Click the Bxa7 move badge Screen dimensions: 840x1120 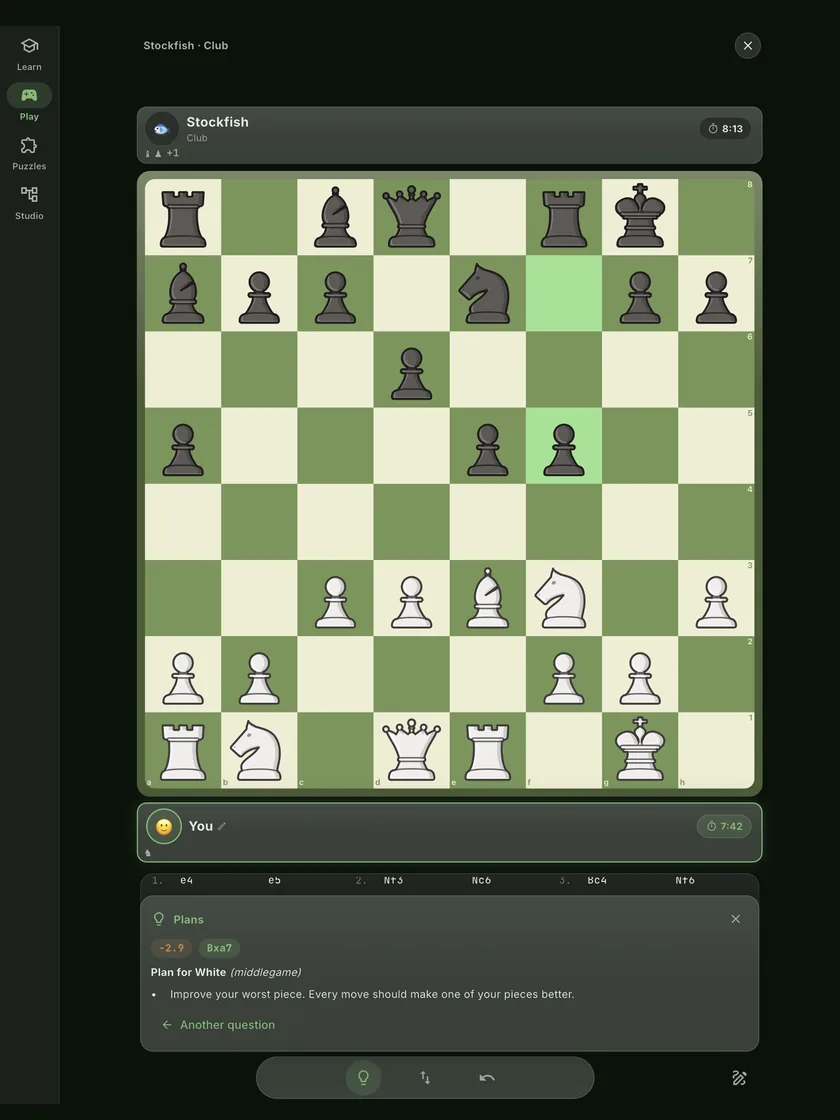219,948
